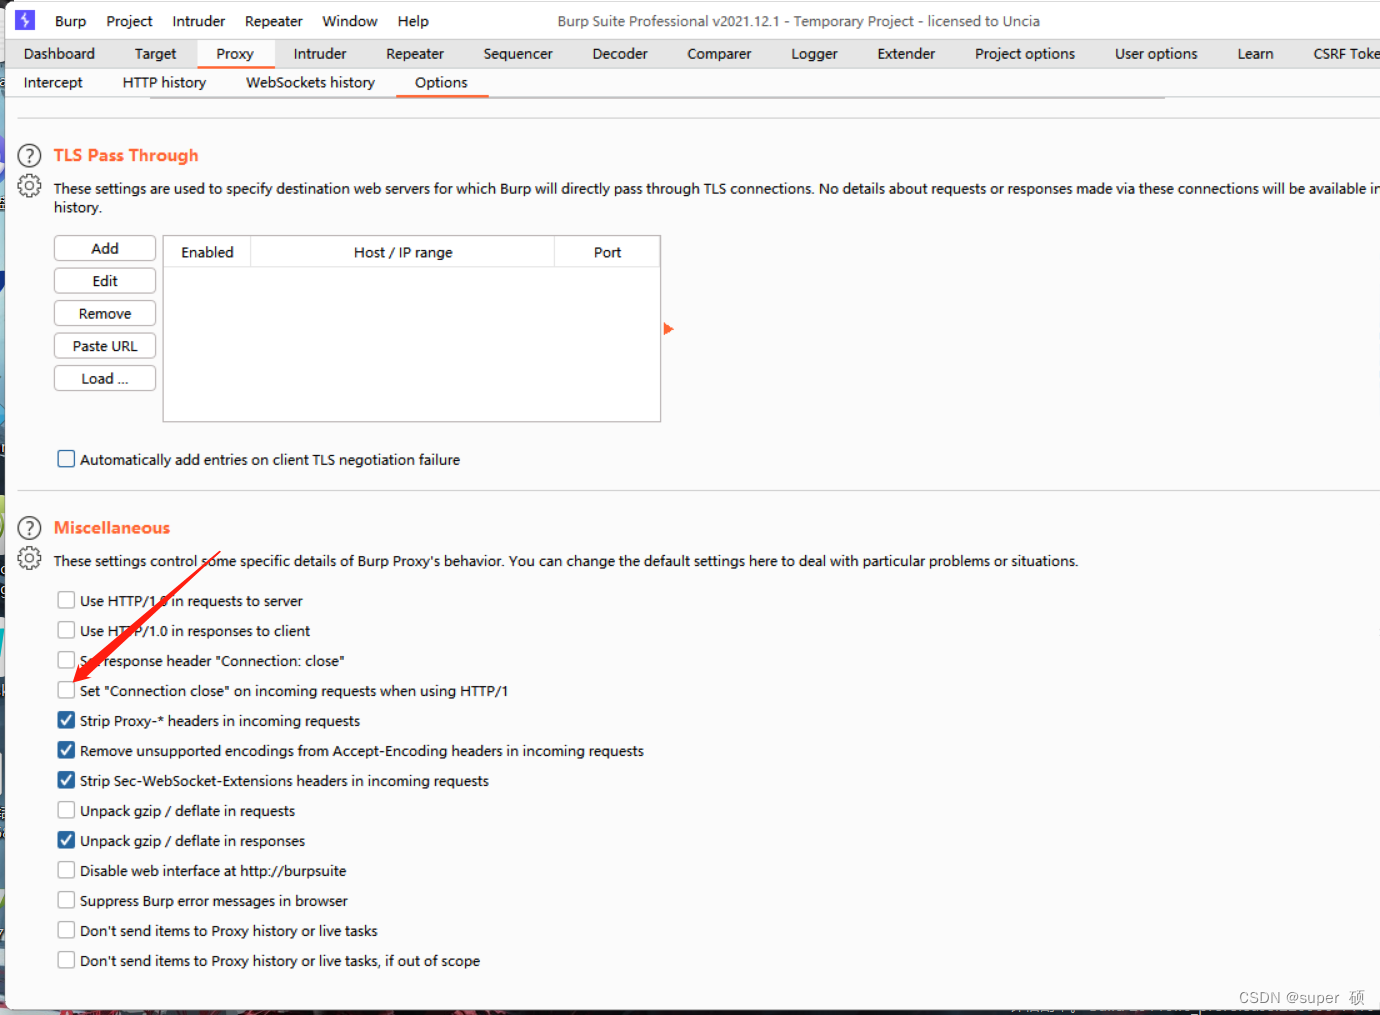
Task: Go to the WebSockets history sub-tab
Action: click(310, 83)
